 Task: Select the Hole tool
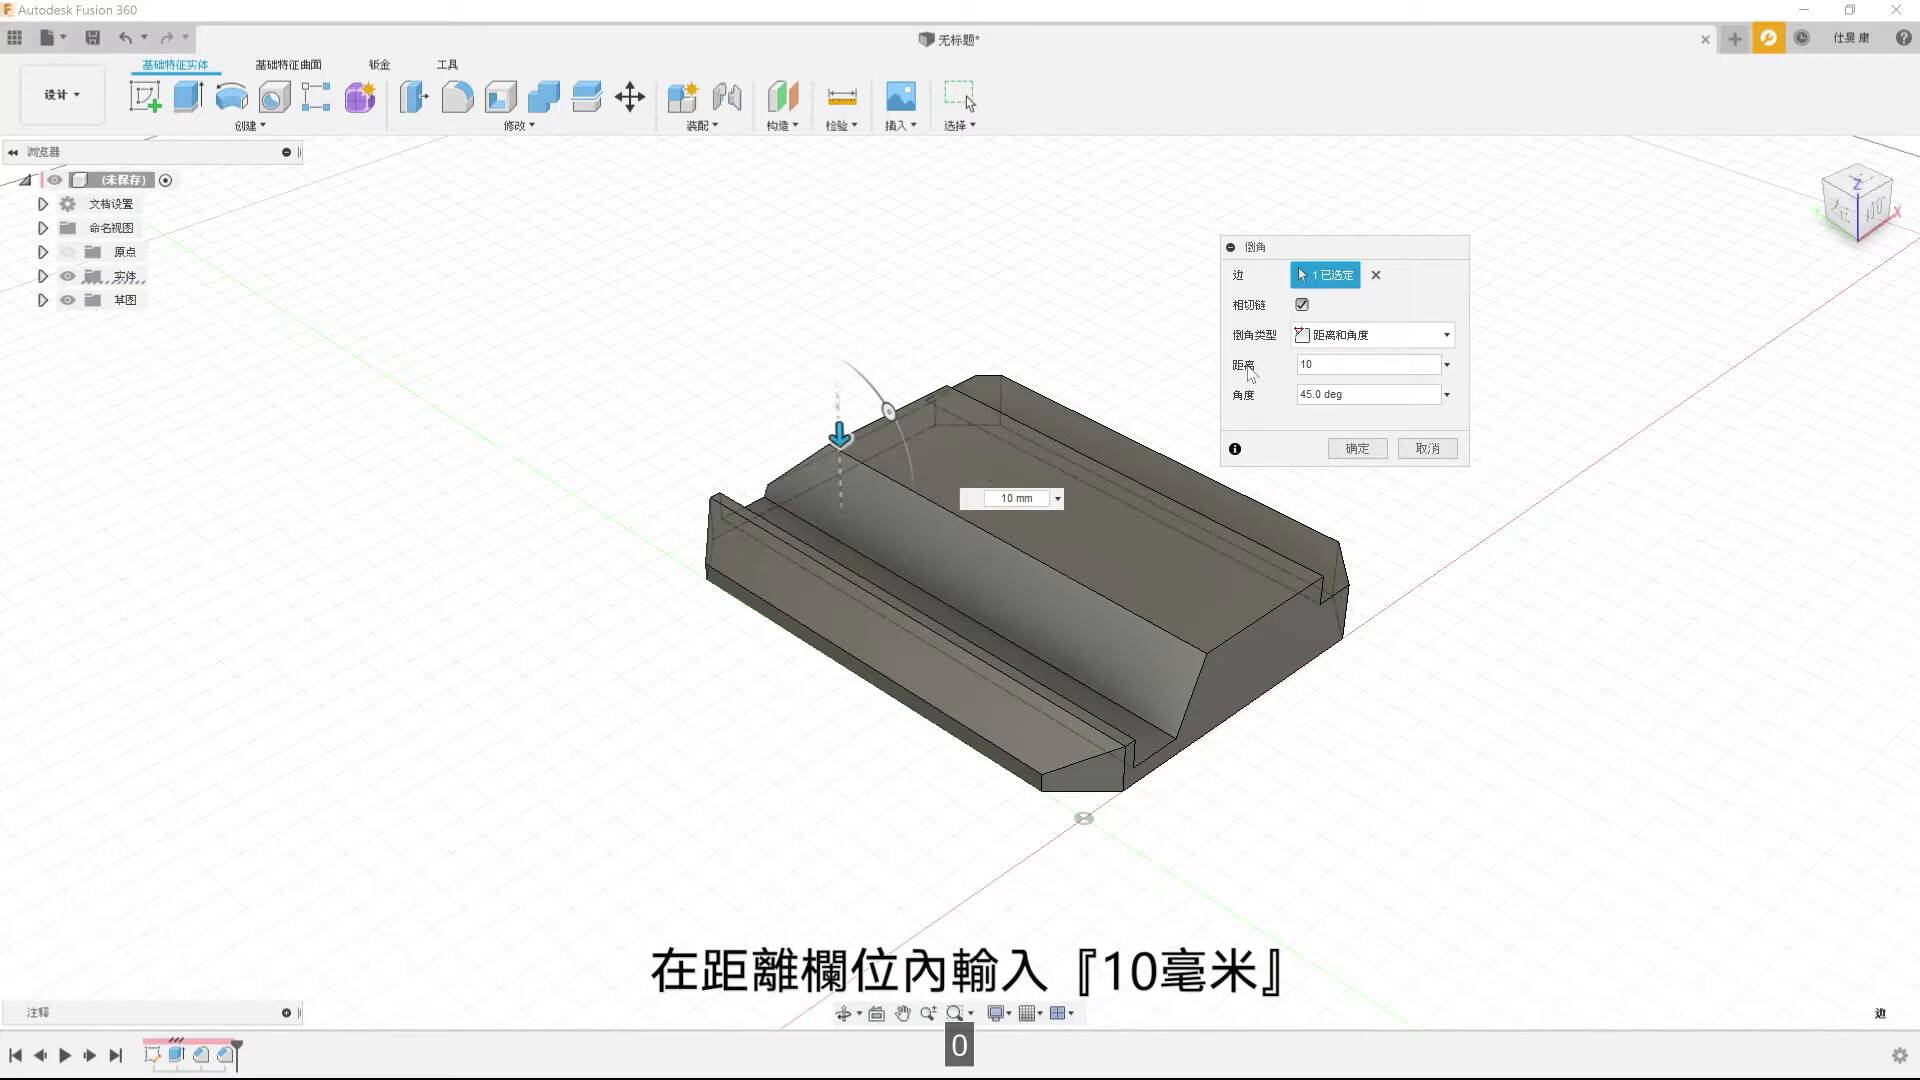(x=274, y=97)
